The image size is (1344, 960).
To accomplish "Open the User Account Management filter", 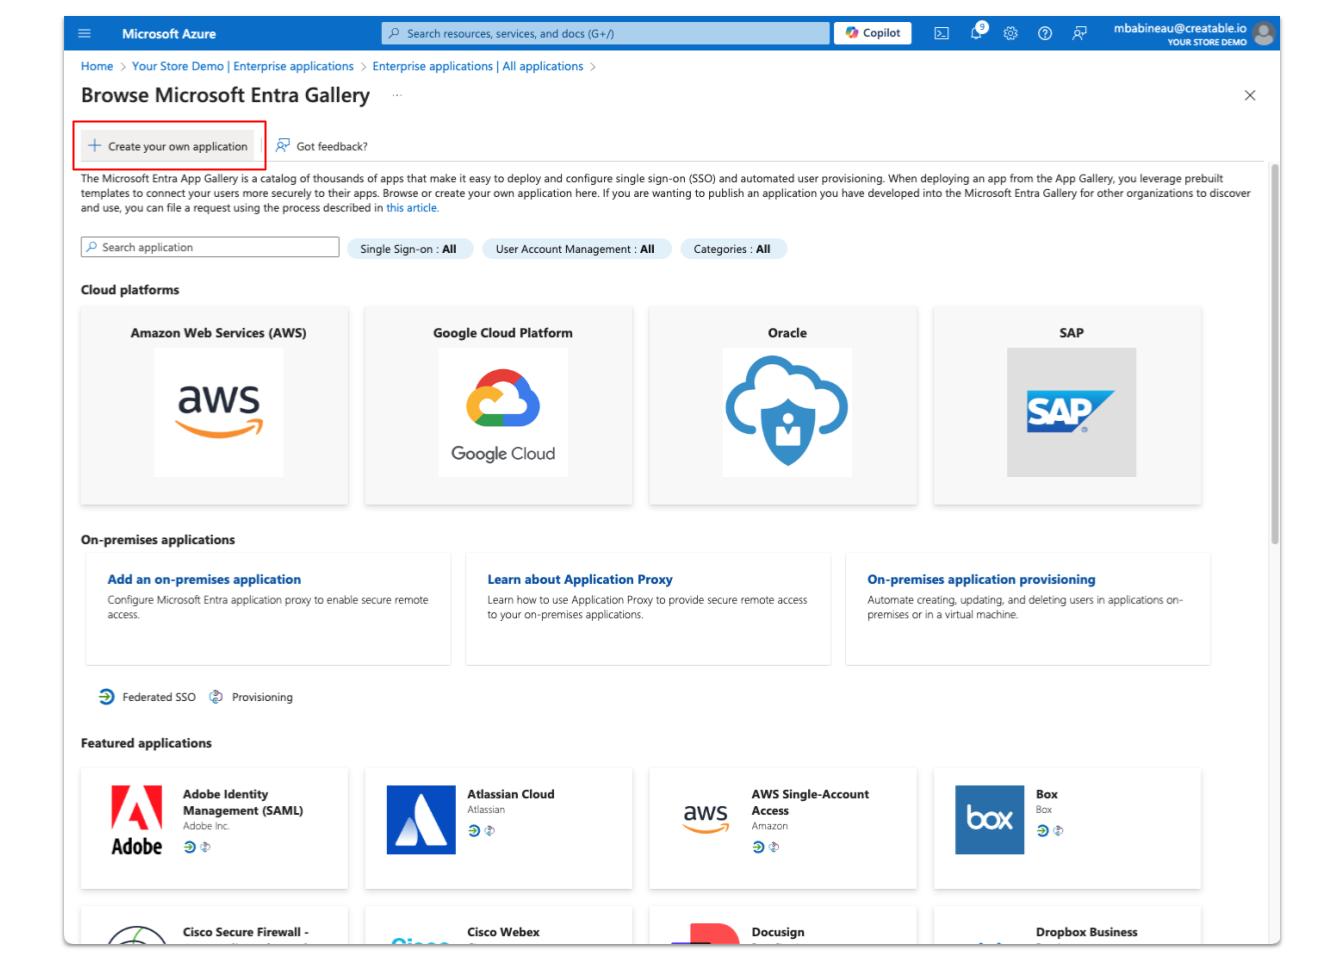I will 575,249.
